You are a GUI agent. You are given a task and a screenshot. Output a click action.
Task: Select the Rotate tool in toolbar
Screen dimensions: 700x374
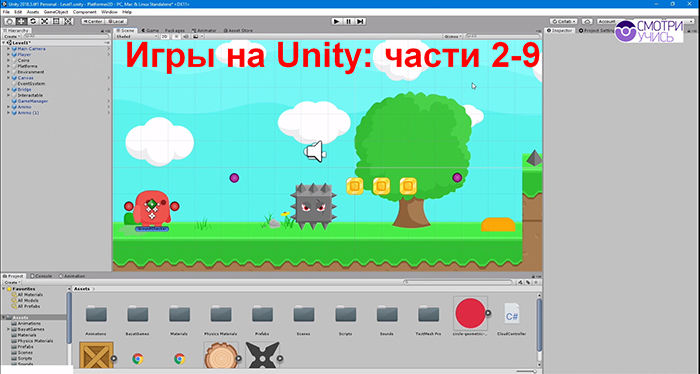(x=33, y=21)
